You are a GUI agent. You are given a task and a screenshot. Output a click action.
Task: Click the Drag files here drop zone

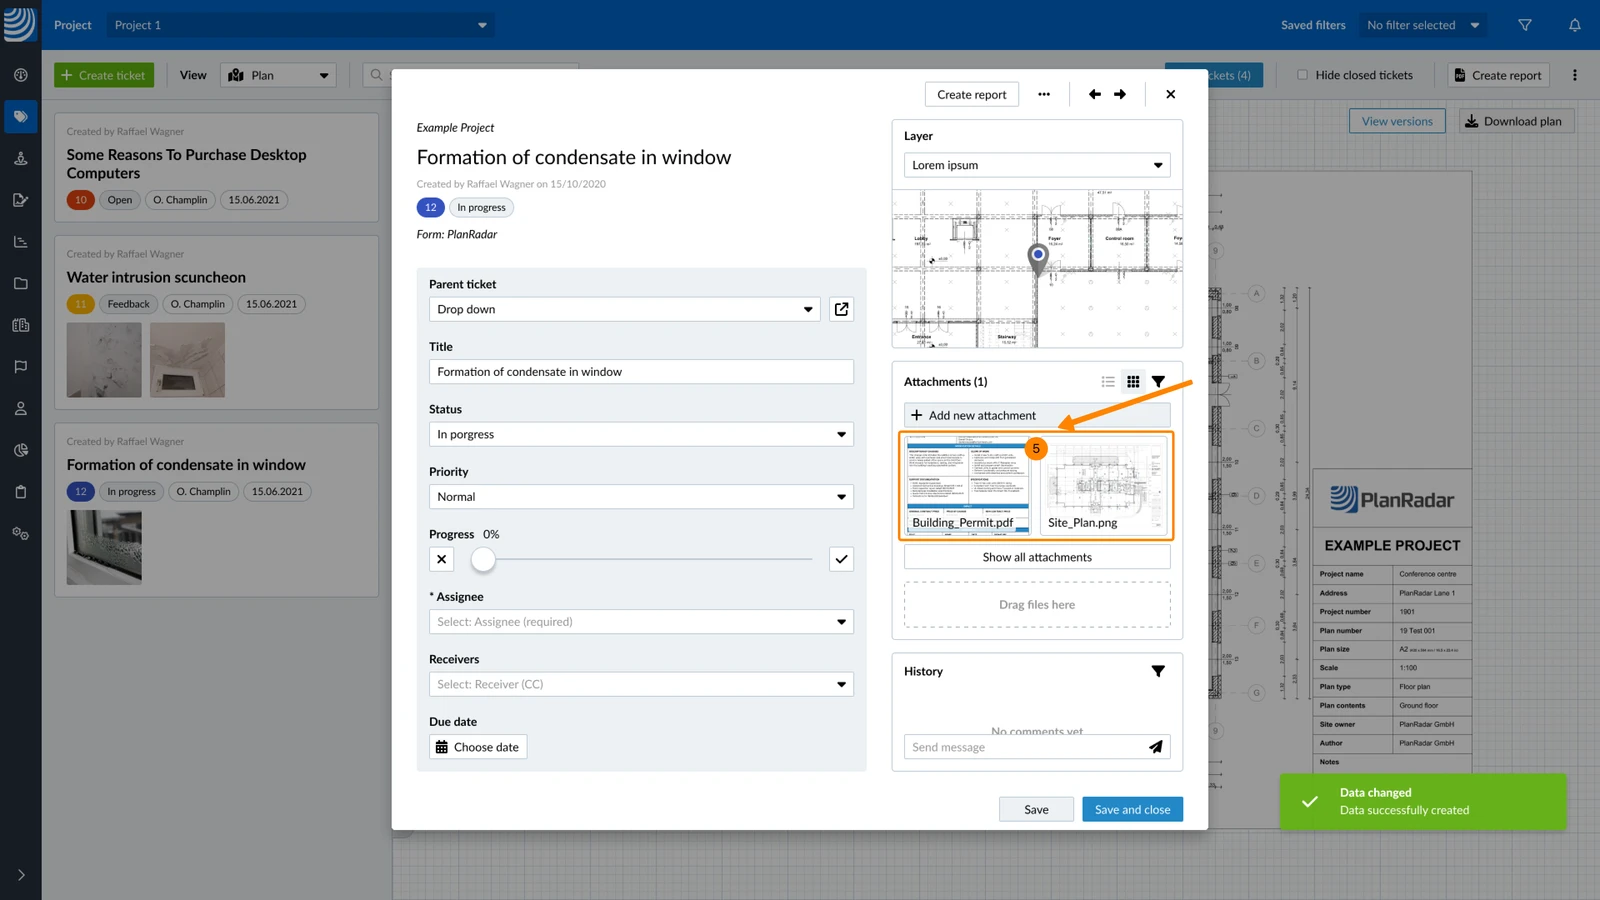coord(1037,605)
